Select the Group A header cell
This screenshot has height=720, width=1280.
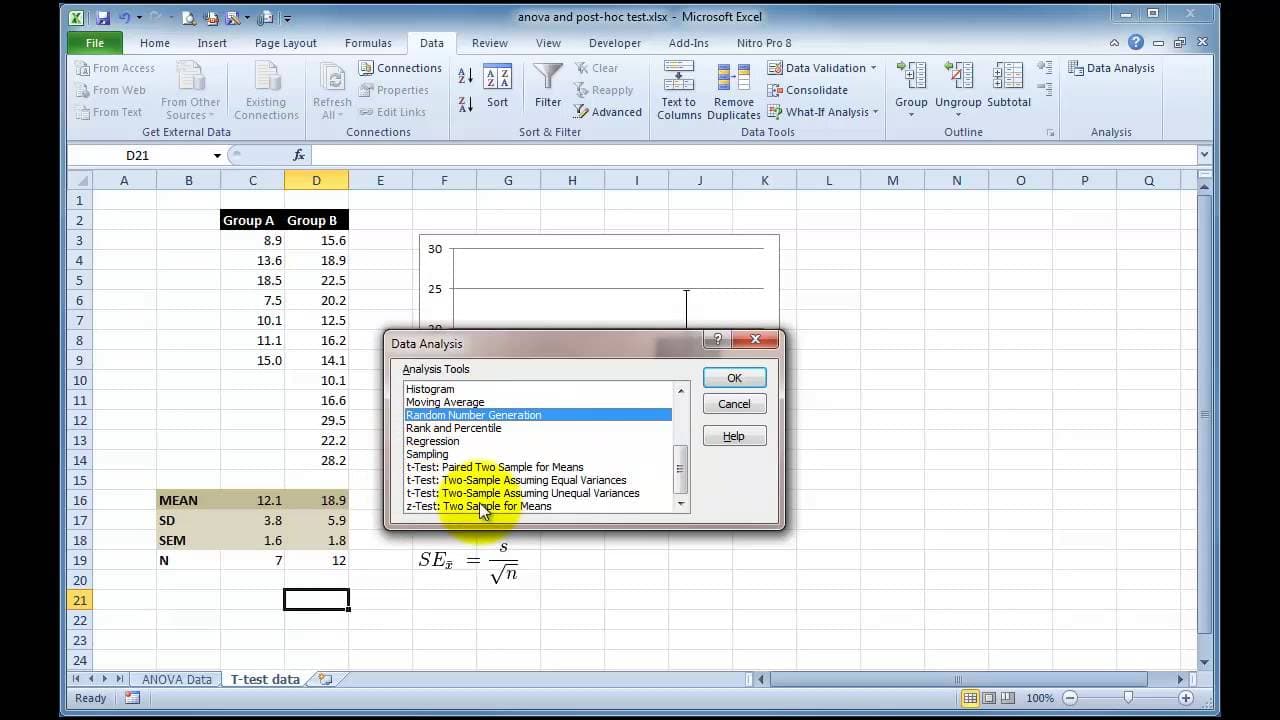click(x=252, y=220)
